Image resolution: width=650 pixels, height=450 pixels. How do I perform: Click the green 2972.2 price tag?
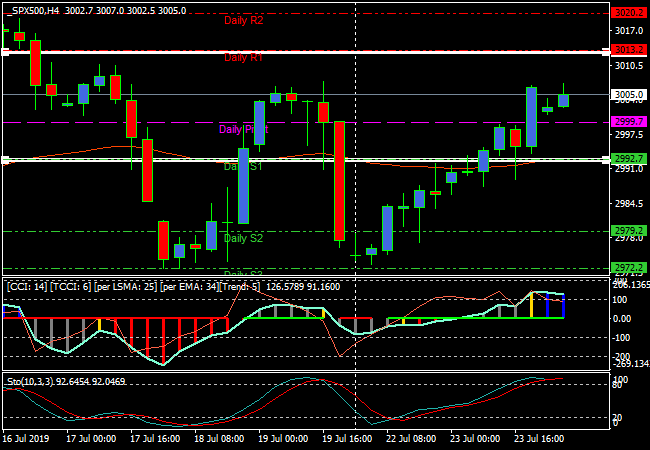pos(629,268)
